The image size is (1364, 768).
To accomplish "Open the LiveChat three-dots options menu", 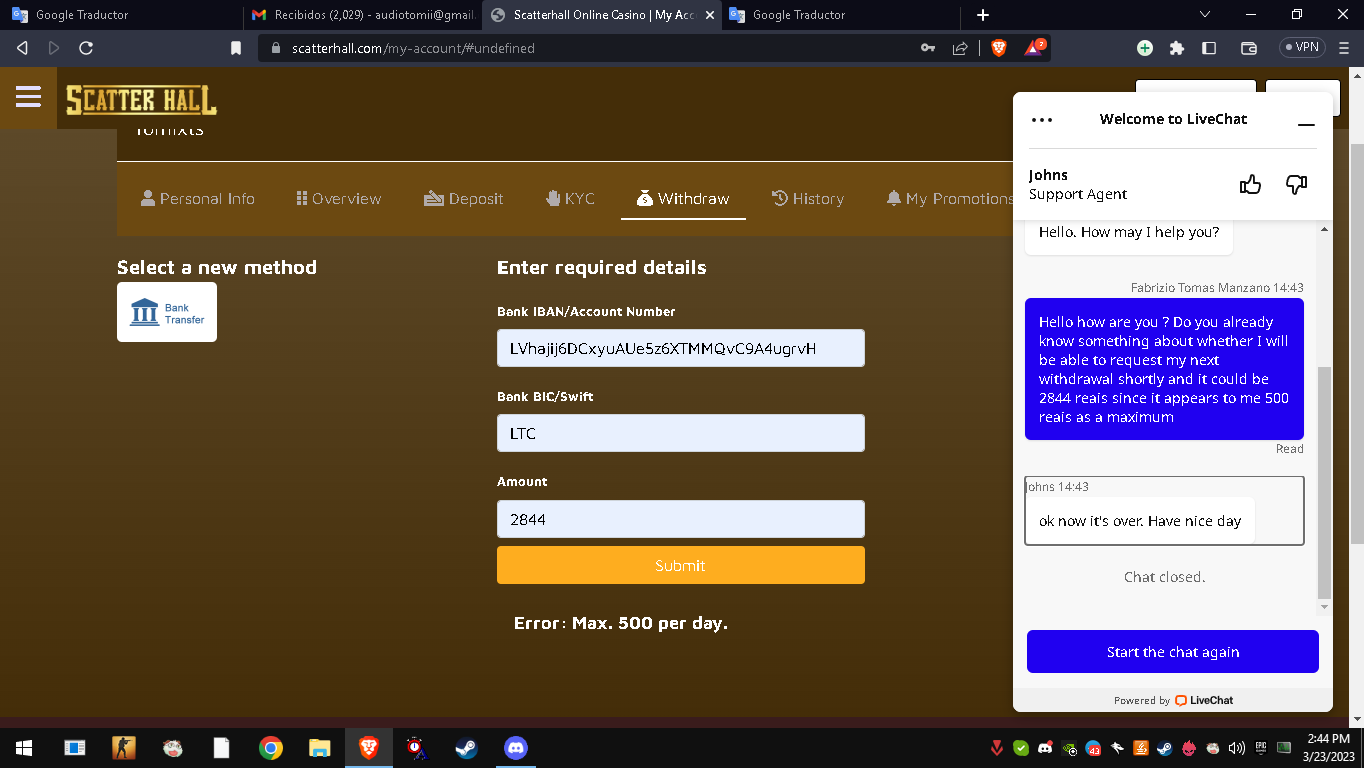I will pos(1042,120).
